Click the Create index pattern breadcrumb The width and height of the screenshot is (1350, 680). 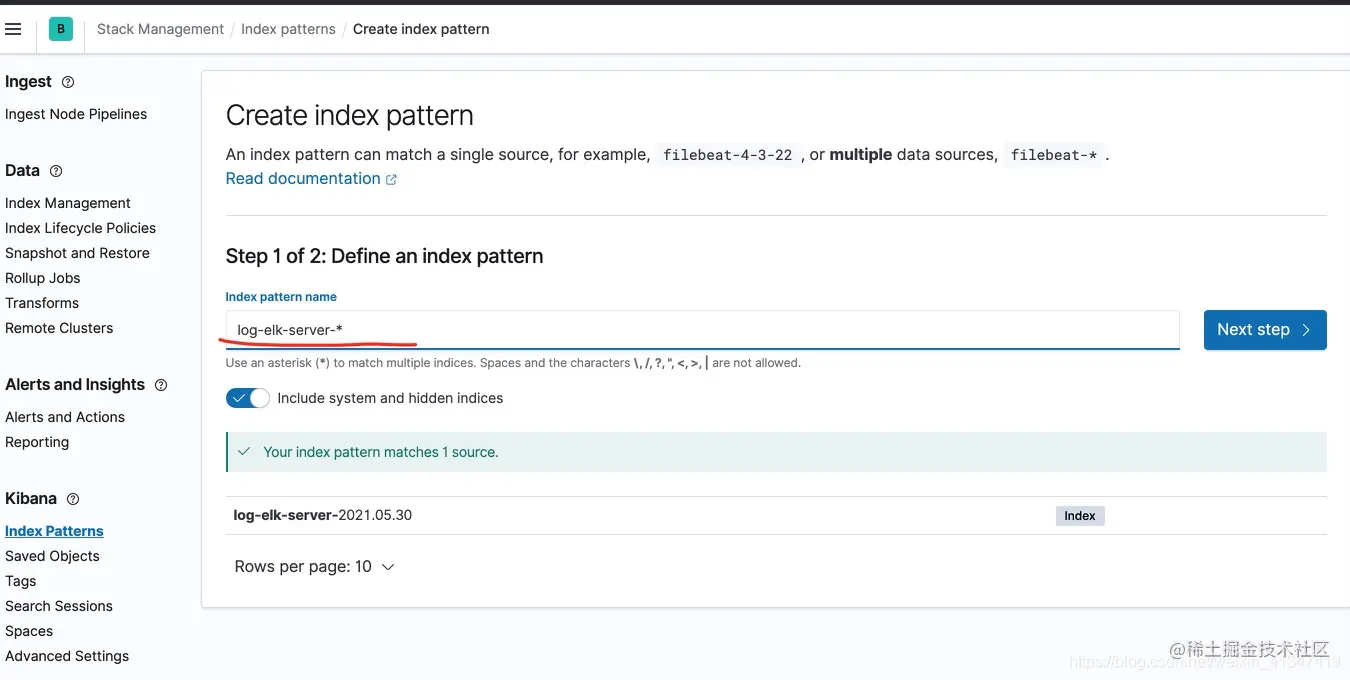pyautogui.click(x=421, y=29)
